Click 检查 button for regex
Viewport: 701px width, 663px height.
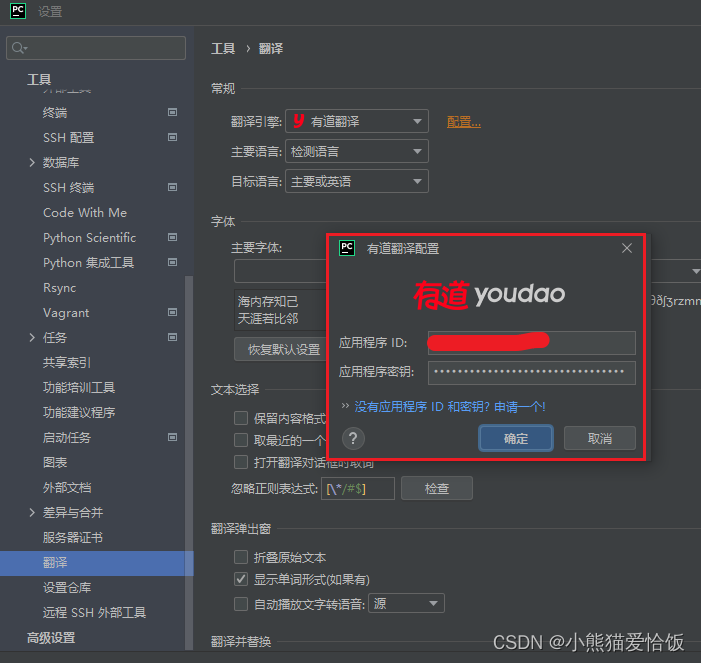(x=437, y=488)
